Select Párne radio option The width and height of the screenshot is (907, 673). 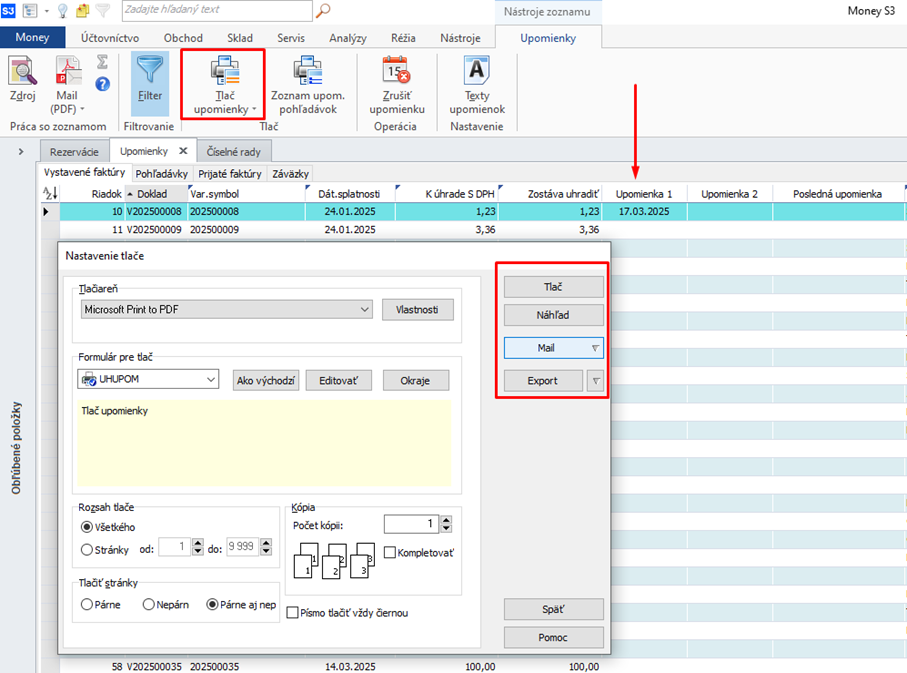[x=87, y=605]
